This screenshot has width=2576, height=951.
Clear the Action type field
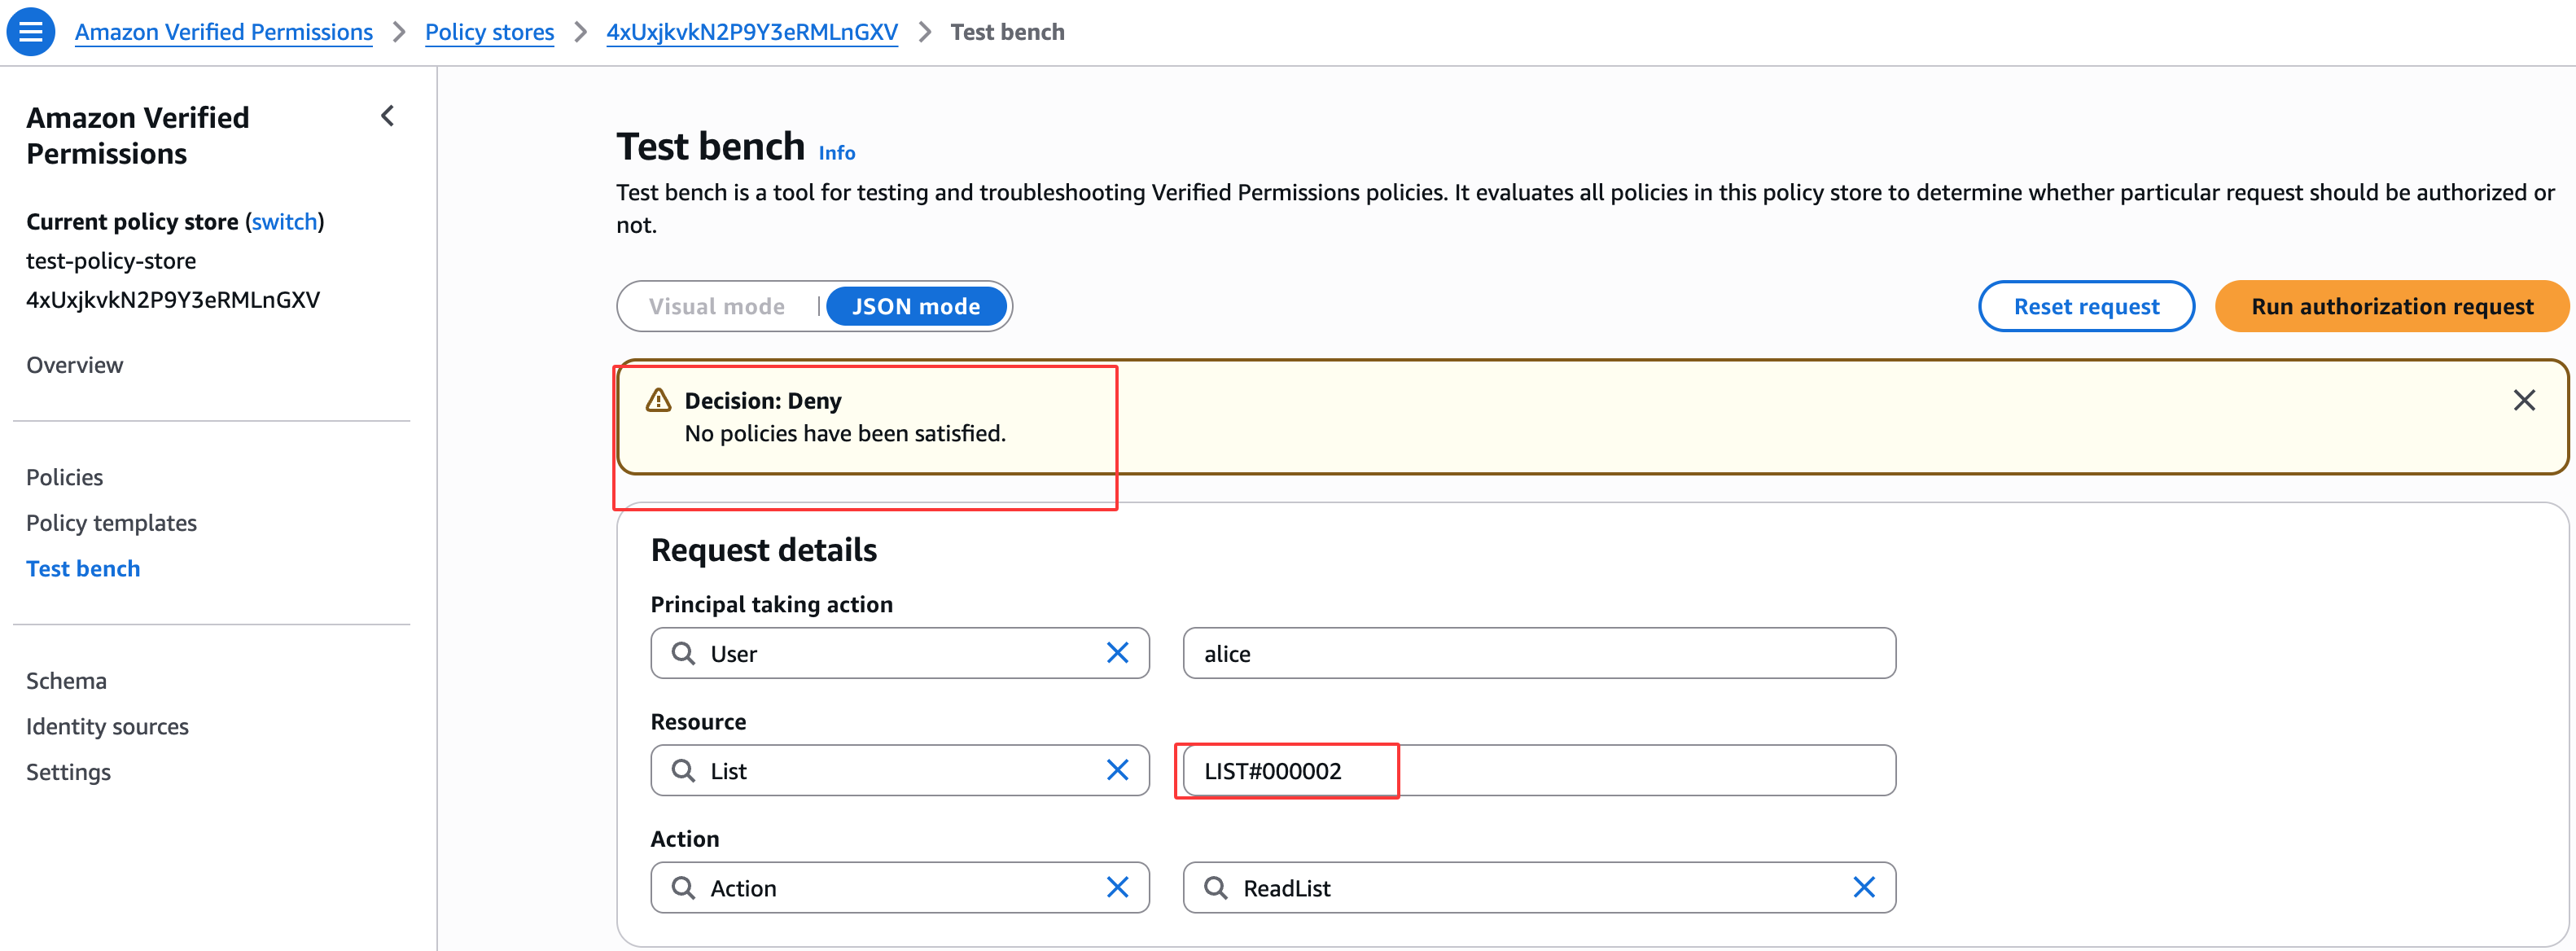[x=1117, y=887]
